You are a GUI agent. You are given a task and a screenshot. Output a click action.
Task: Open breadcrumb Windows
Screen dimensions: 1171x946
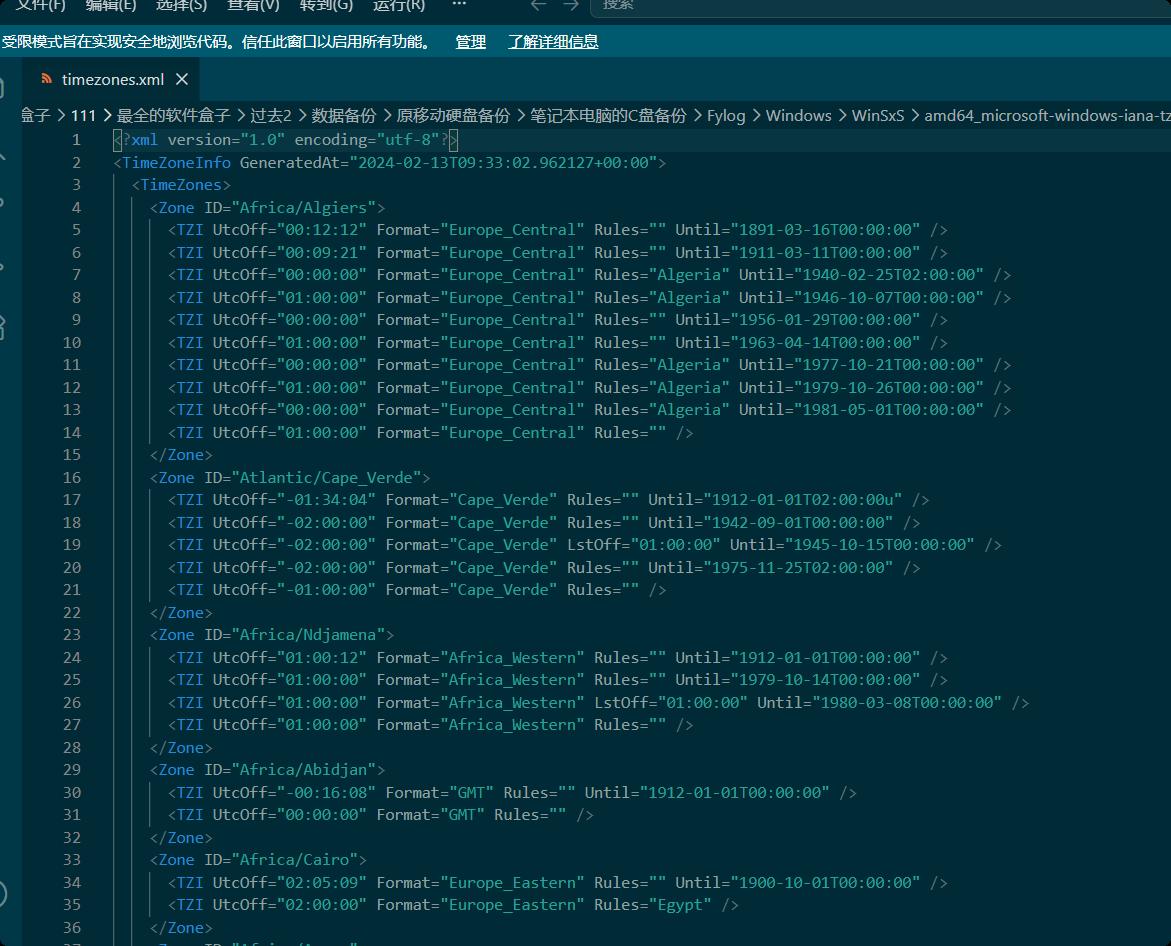(x=798, y=116)
